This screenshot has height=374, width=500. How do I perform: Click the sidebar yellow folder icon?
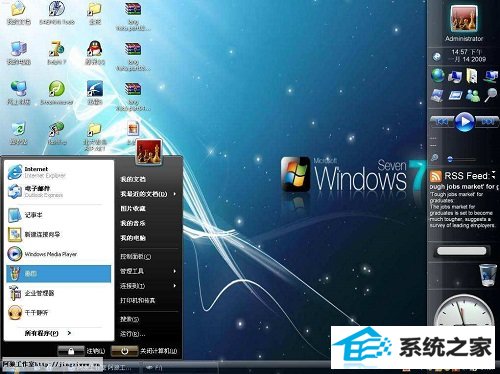[472, 76]
